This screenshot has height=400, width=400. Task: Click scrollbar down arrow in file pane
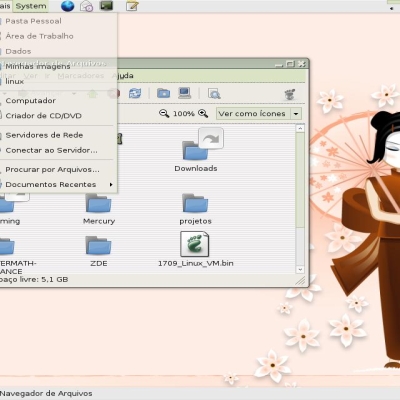tap(300, 269)
